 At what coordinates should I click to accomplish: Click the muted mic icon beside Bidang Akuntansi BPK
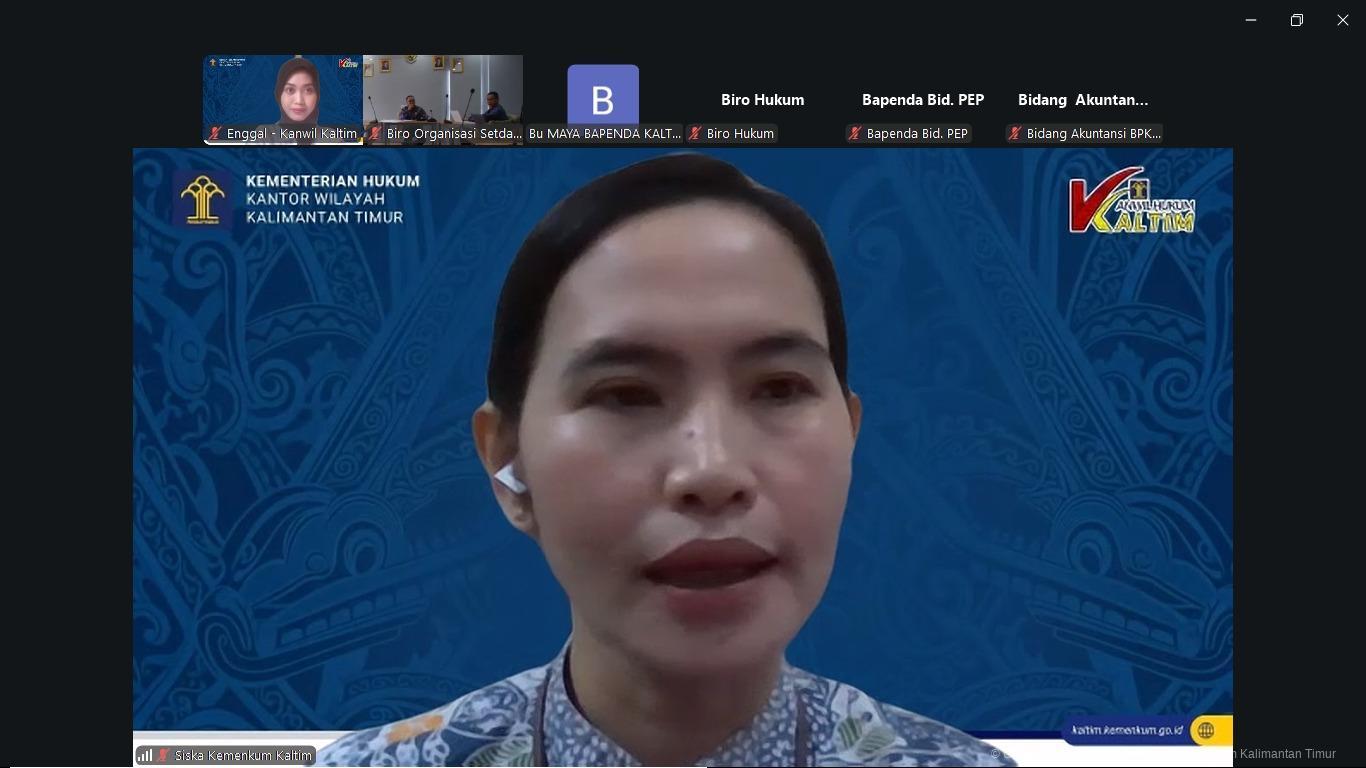[1015, 134]
